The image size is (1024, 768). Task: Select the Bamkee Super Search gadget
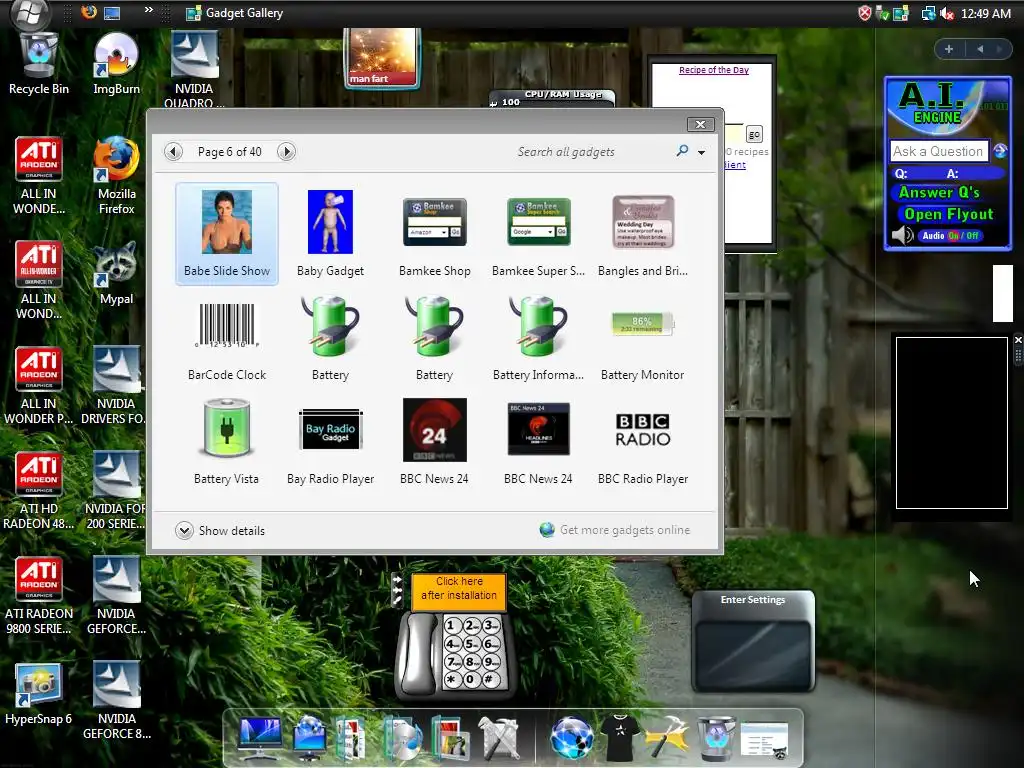539,234
